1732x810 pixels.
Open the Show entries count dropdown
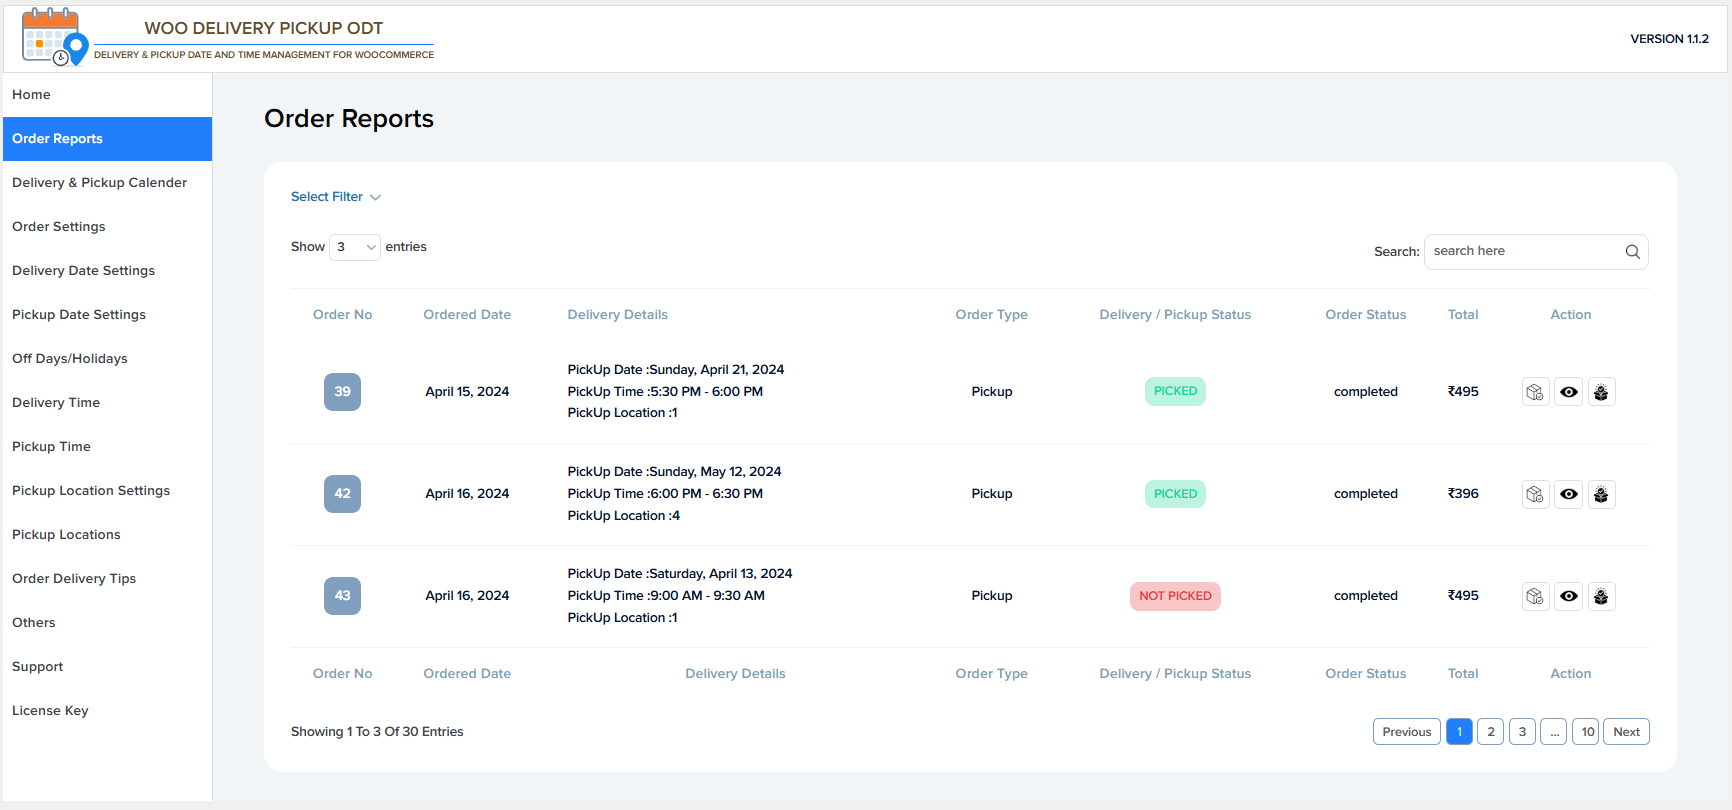coord(355,247)
